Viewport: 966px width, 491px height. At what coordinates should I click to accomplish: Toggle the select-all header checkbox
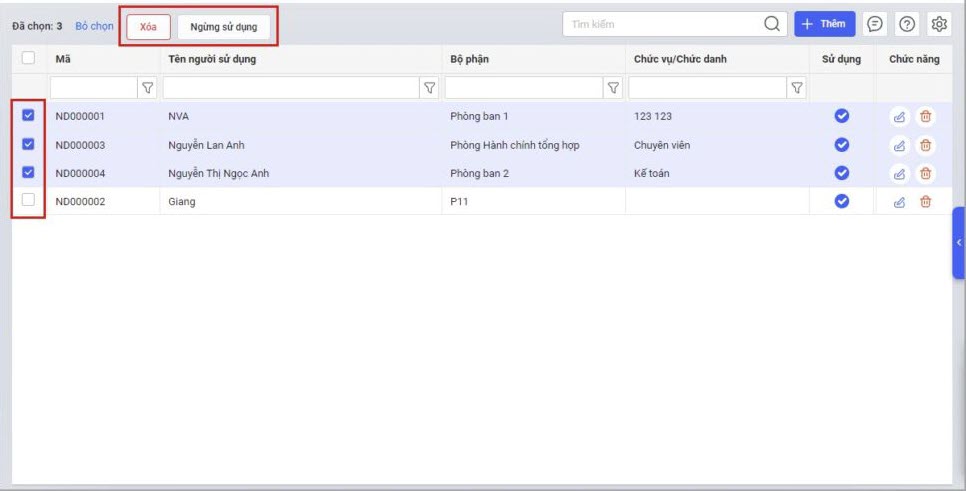pyautogui.click(x=28, y=59)
